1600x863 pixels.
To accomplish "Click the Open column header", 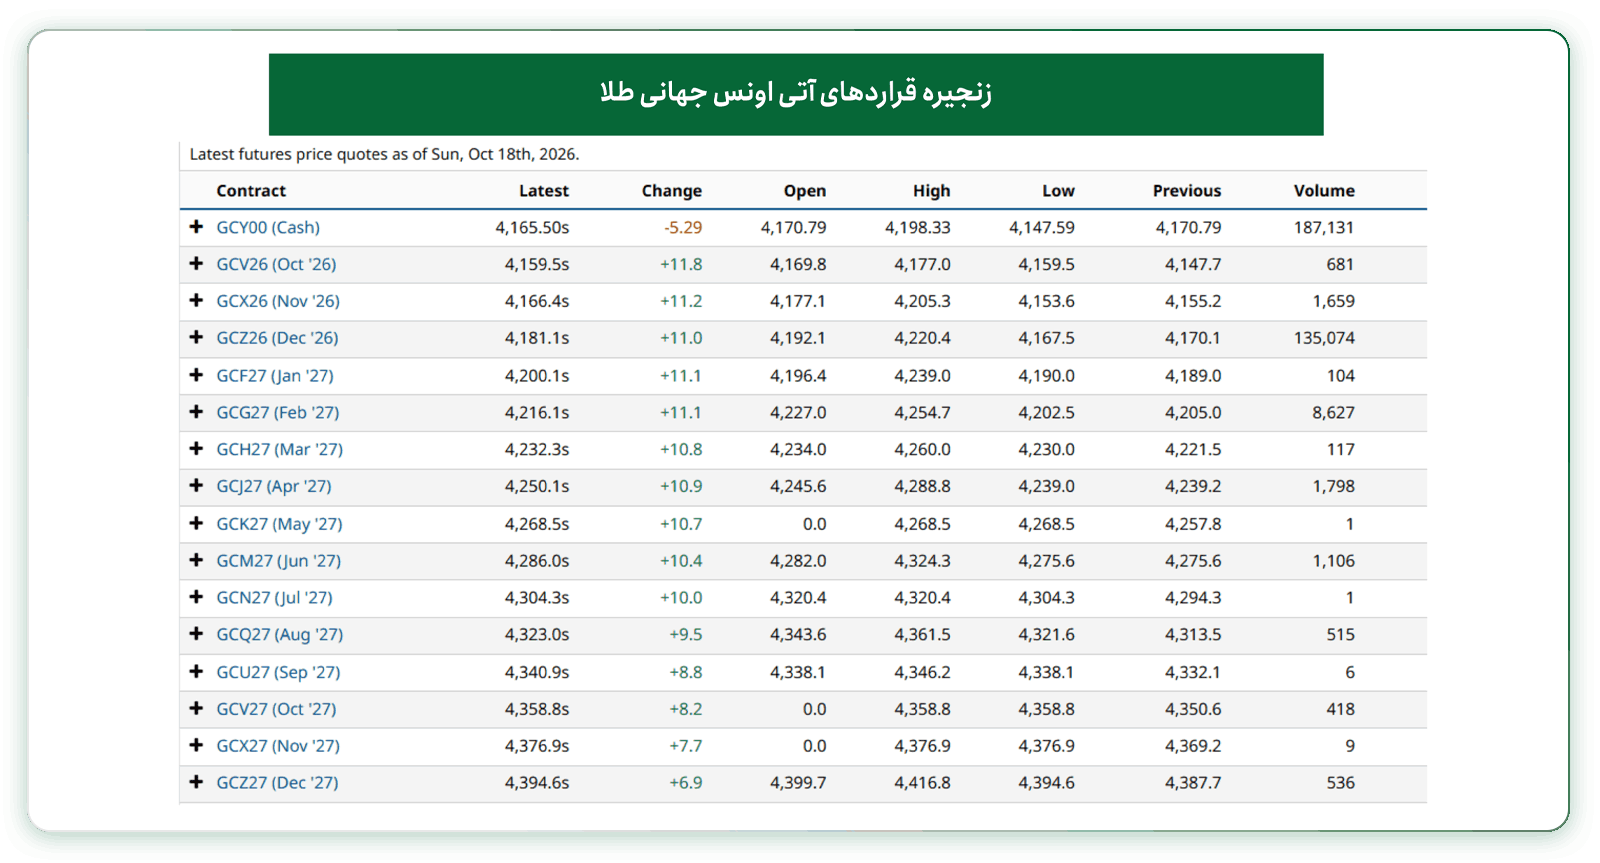I will click(x=805, y=190).
